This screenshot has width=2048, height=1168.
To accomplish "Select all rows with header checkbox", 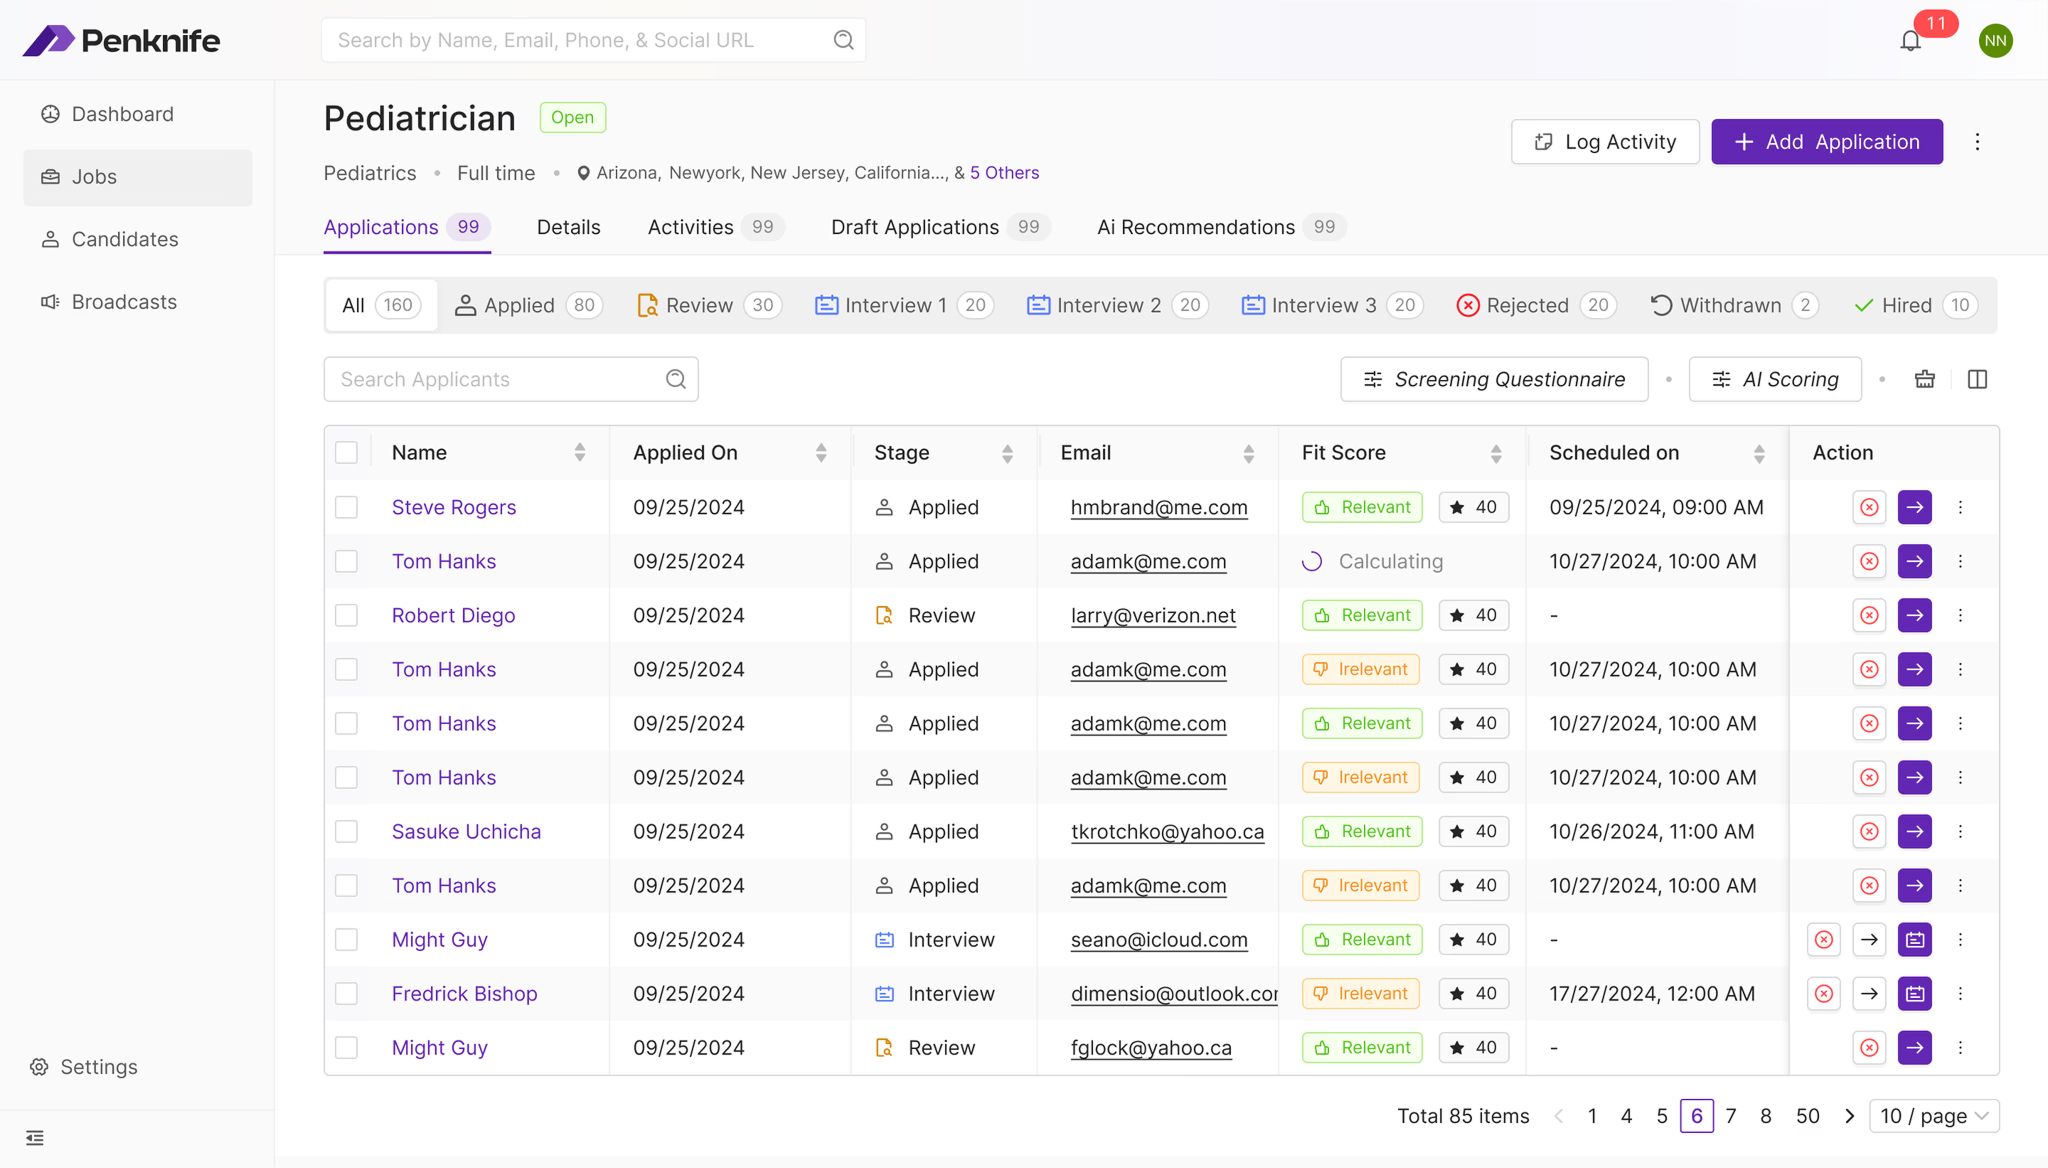I will pyautogui.click(x=346, y=452).
